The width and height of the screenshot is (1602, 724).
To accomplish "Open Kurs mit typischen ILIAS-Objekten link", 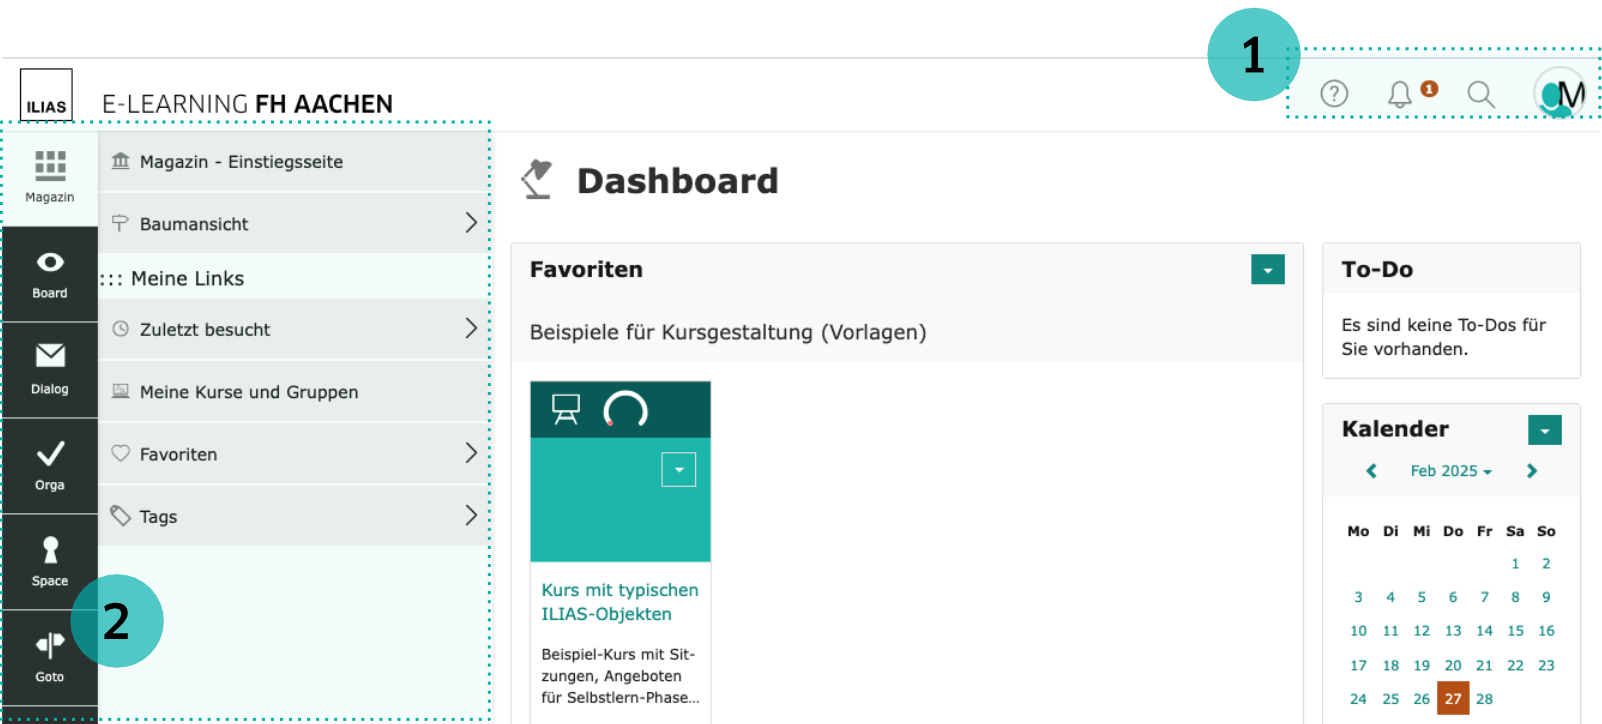I will pos(619,602).
